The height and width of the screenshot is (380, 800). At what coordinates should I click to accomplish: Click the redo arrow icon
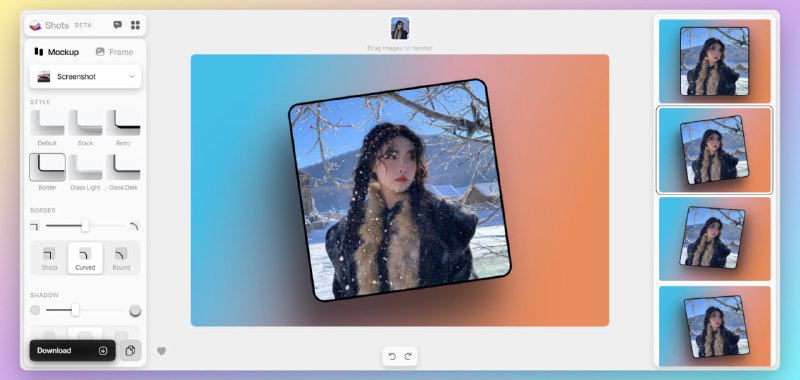pos(408,357)
